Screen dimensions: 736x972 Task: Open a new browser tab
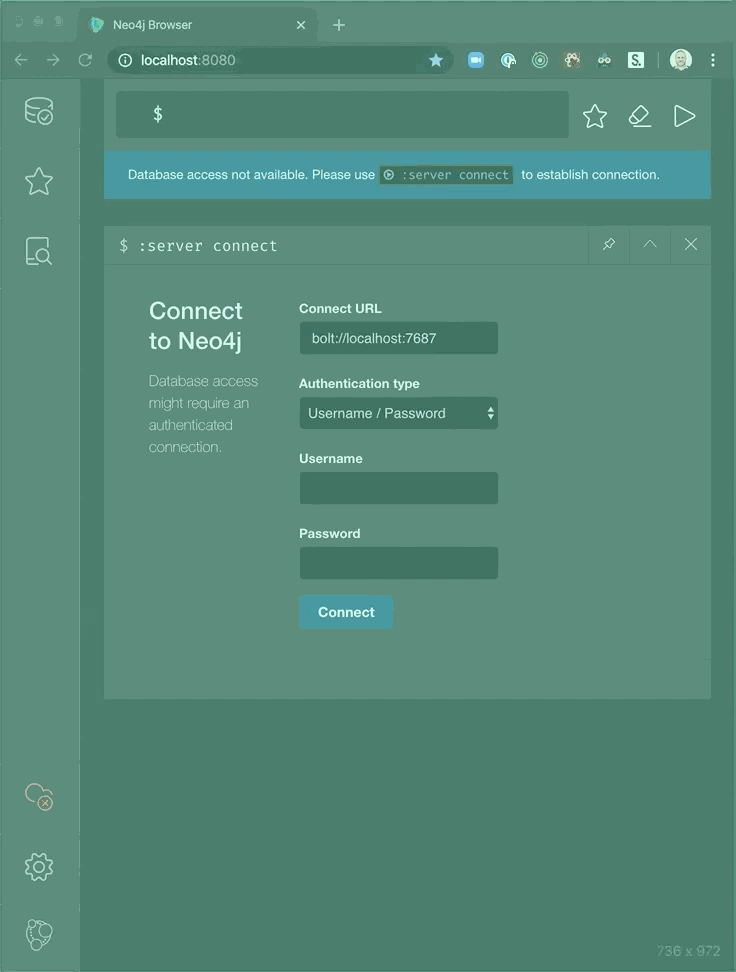[x=339, y=25]
